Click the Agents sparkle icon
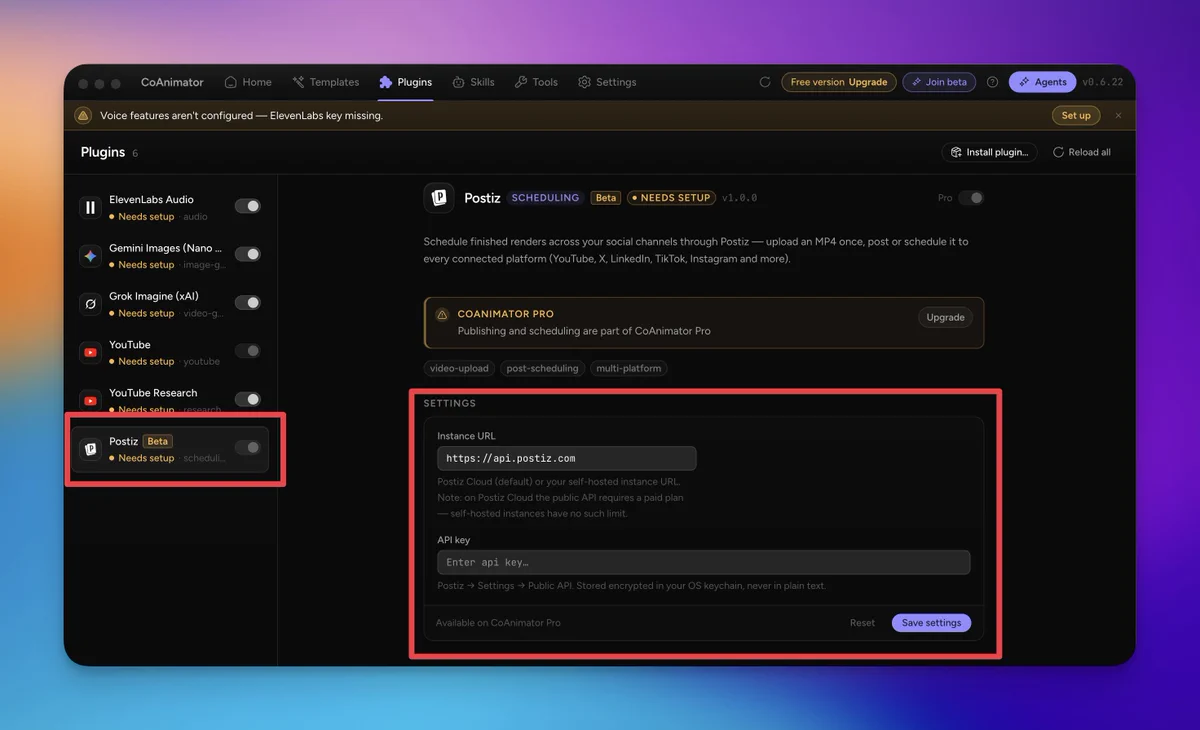The height and width of the screenshot is (730, 1200). (x=1024, y=82)
